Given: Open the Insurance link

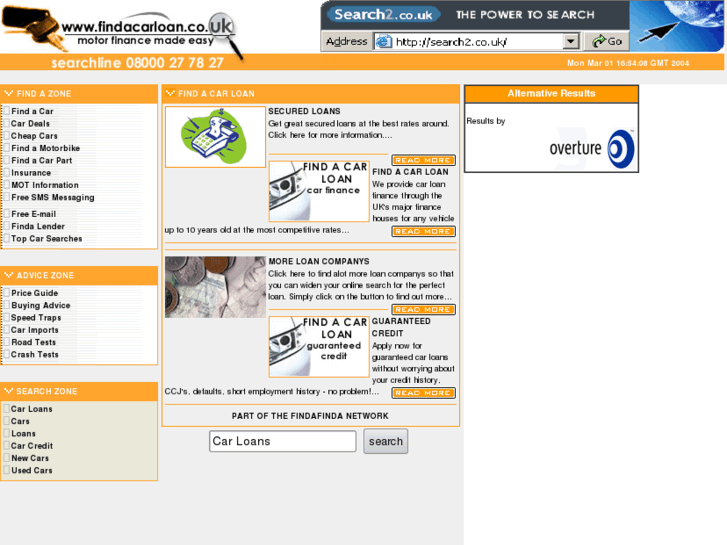Looking at the screenshot, I should tap(31, 173).
